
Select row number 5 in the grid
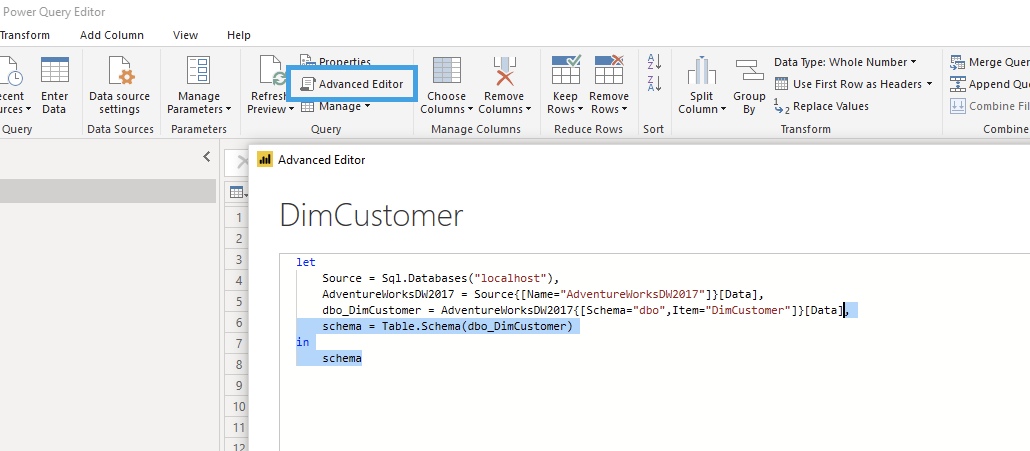238,302
